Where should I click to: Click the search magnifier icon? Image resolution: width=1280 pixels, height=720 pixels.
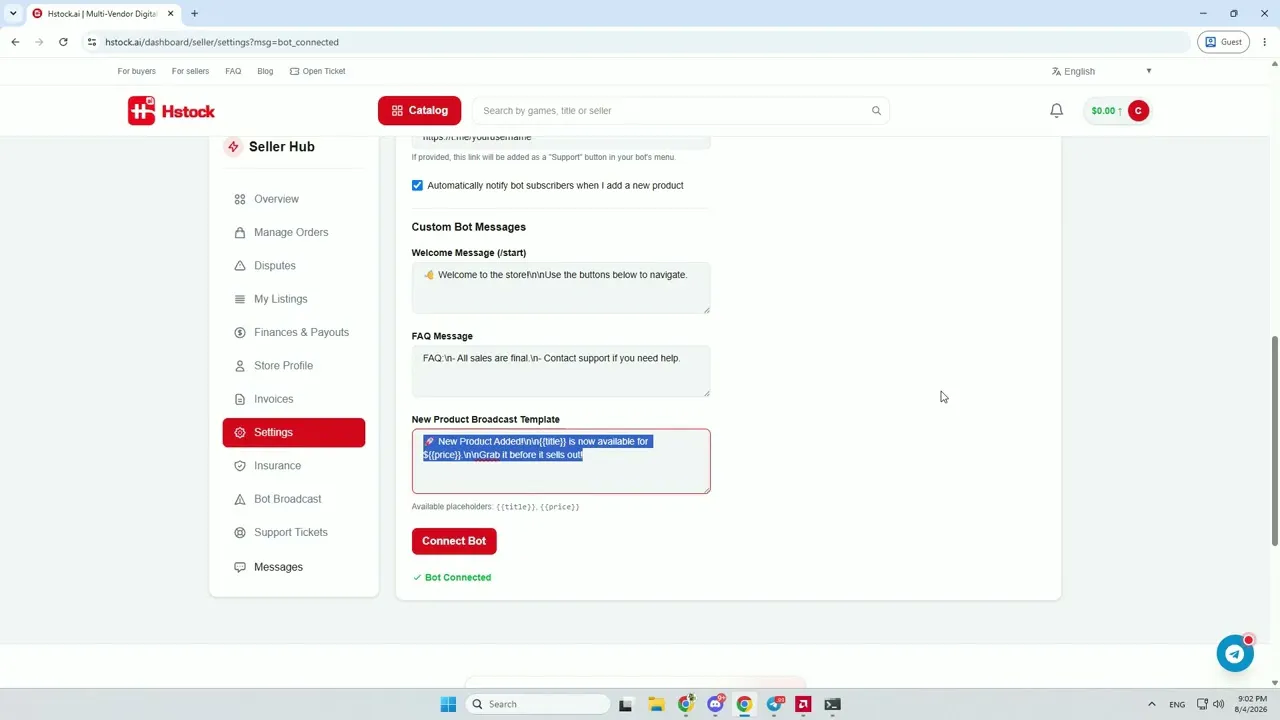pyautogui.click(x=876, y=111)
